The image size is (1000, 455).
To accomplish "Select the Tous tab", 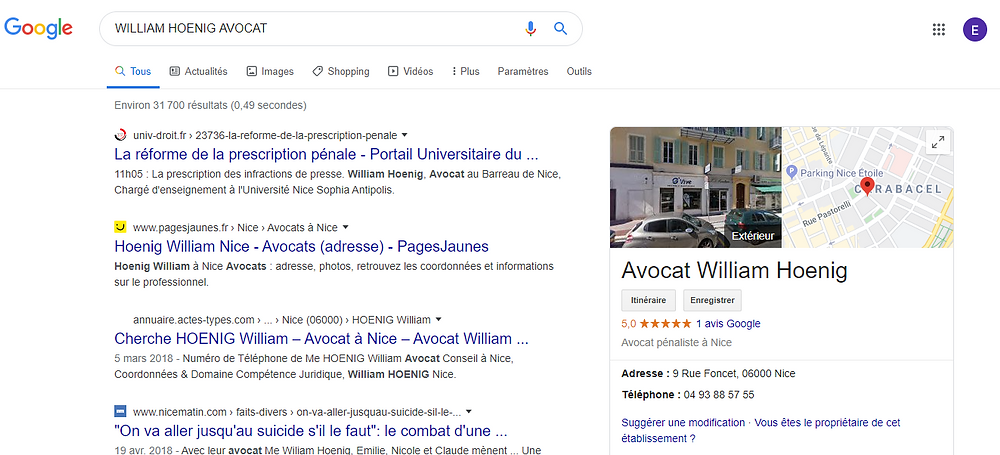I will click(133, 71).
